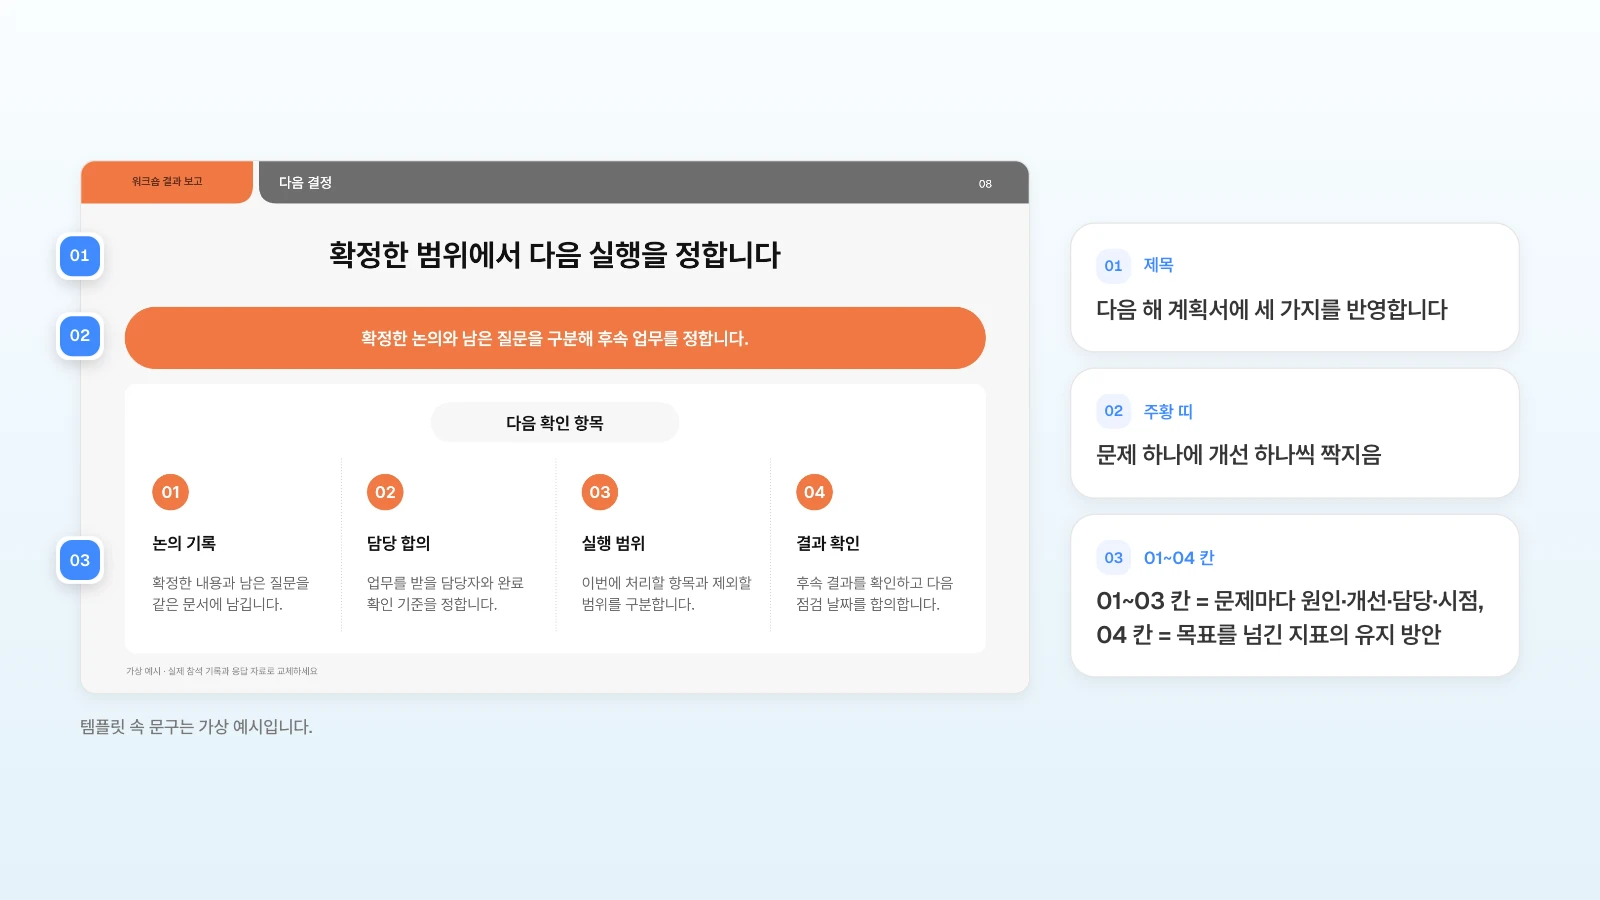Click the 02 badge beside 주황 띠 label
This screenshot has width=1600, height=900.
point(1113,411)
